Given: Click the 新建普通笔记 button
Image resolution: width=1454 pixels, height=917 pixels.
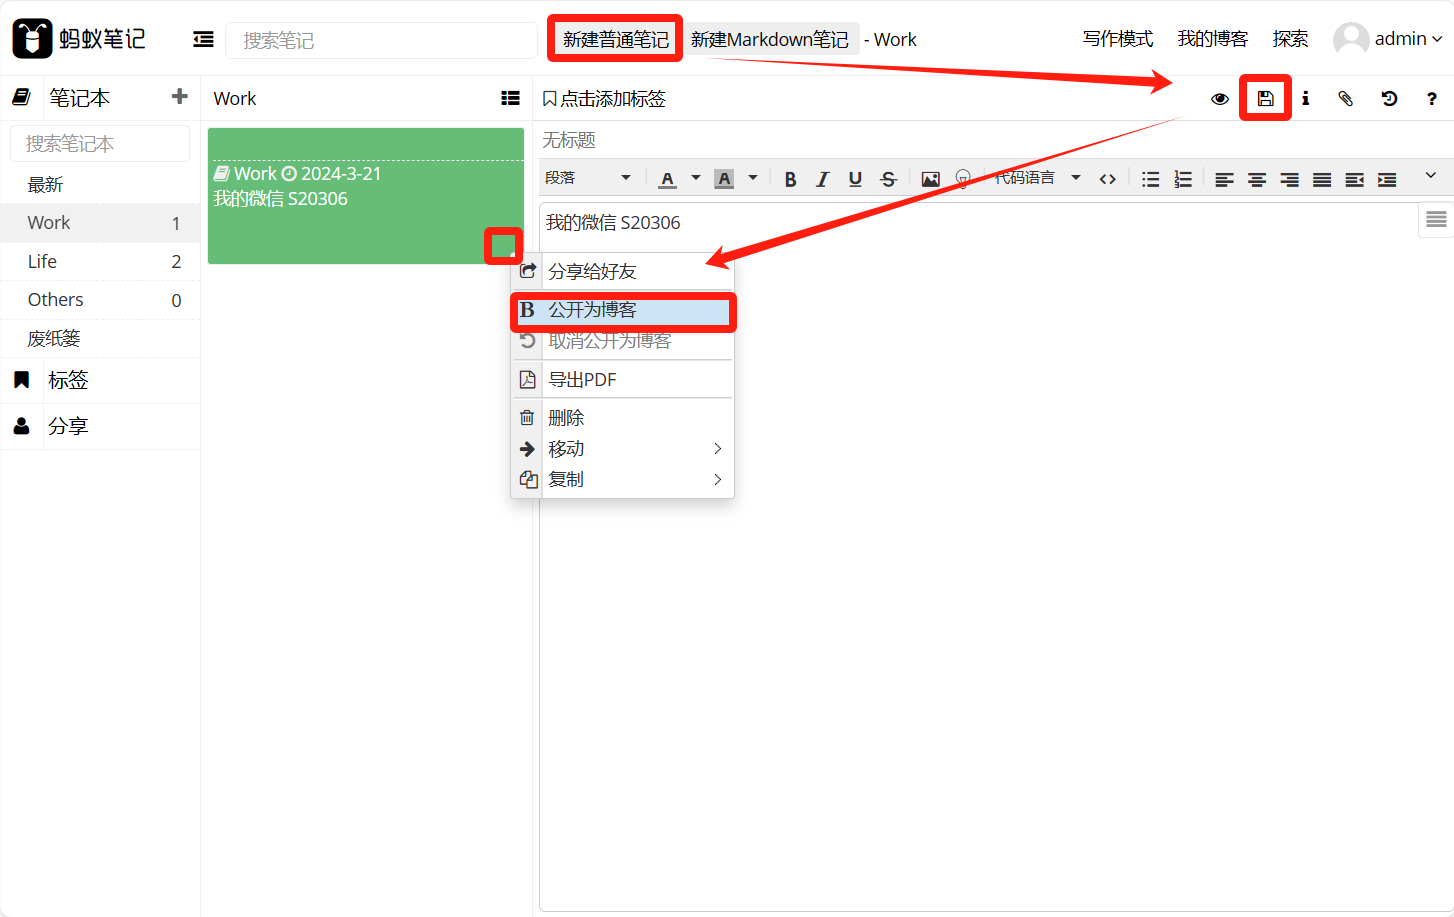Looking at the screenshot, I should [615, 39].
